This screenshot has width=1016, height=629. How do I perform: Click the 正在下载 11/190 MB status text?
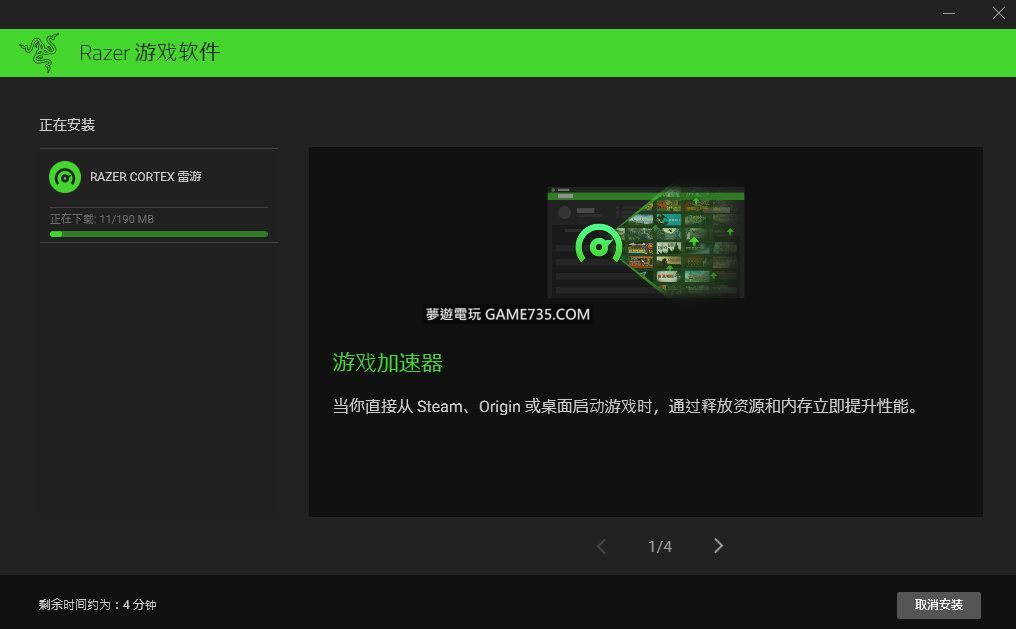(102, 219)
